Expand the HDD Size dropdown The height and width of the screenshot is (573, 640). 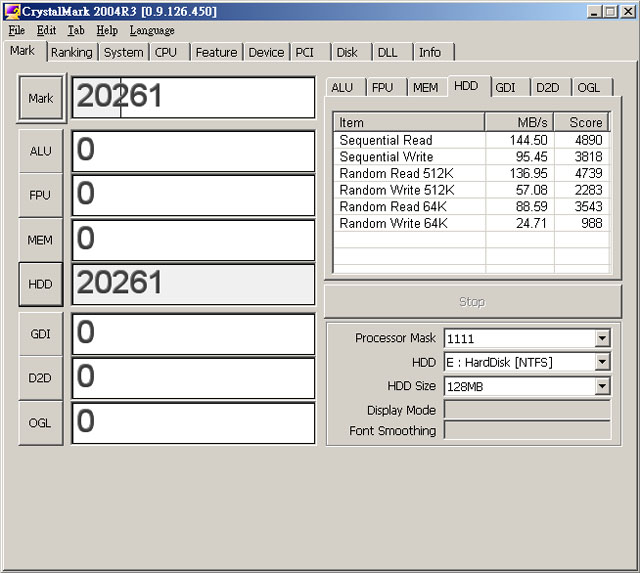[x=602, y=386]
